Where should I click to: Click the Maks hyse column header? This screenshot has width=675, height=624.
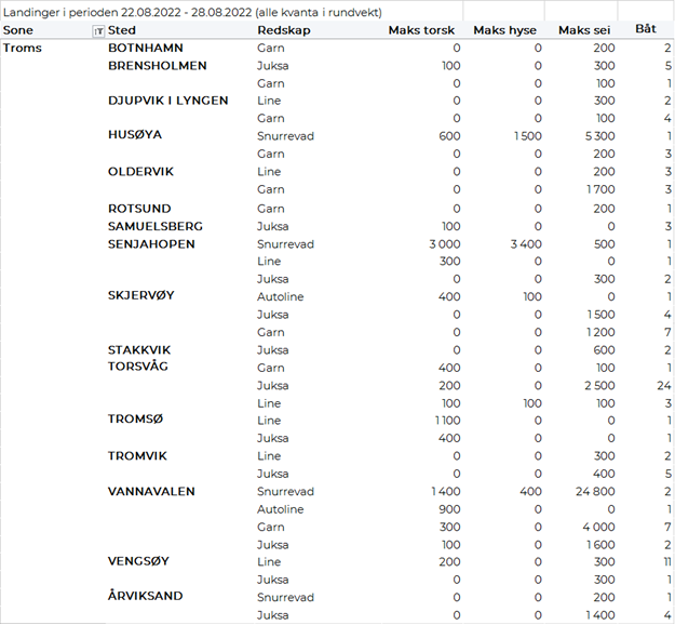[504, 30]
